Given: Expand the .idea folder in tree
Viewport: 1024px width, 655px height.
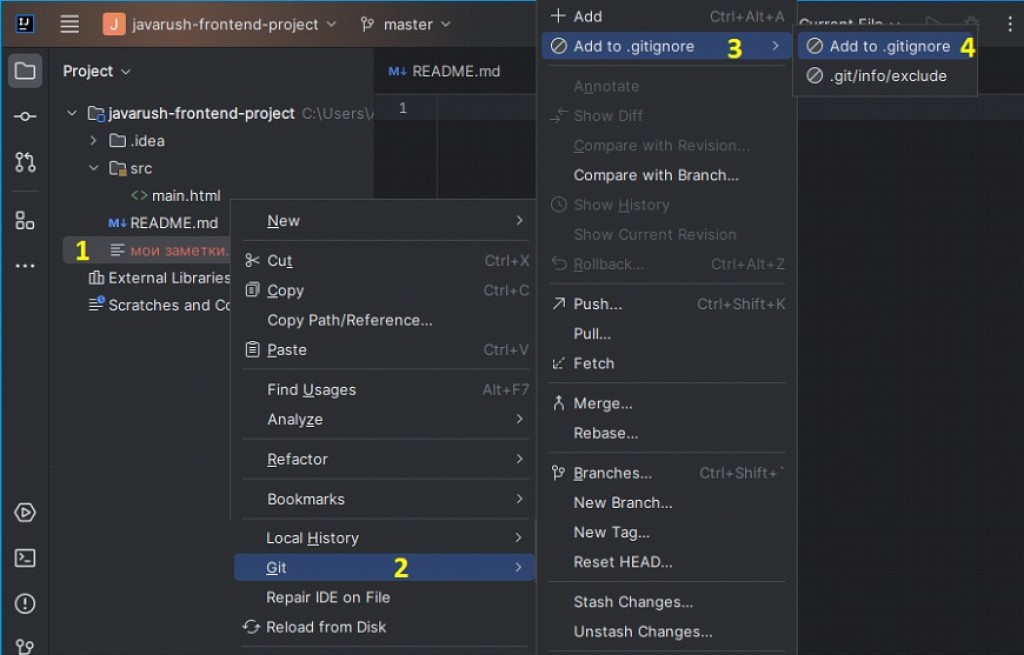Looking at the screenshot, I should pyautogui.click(x=93, y=141).
